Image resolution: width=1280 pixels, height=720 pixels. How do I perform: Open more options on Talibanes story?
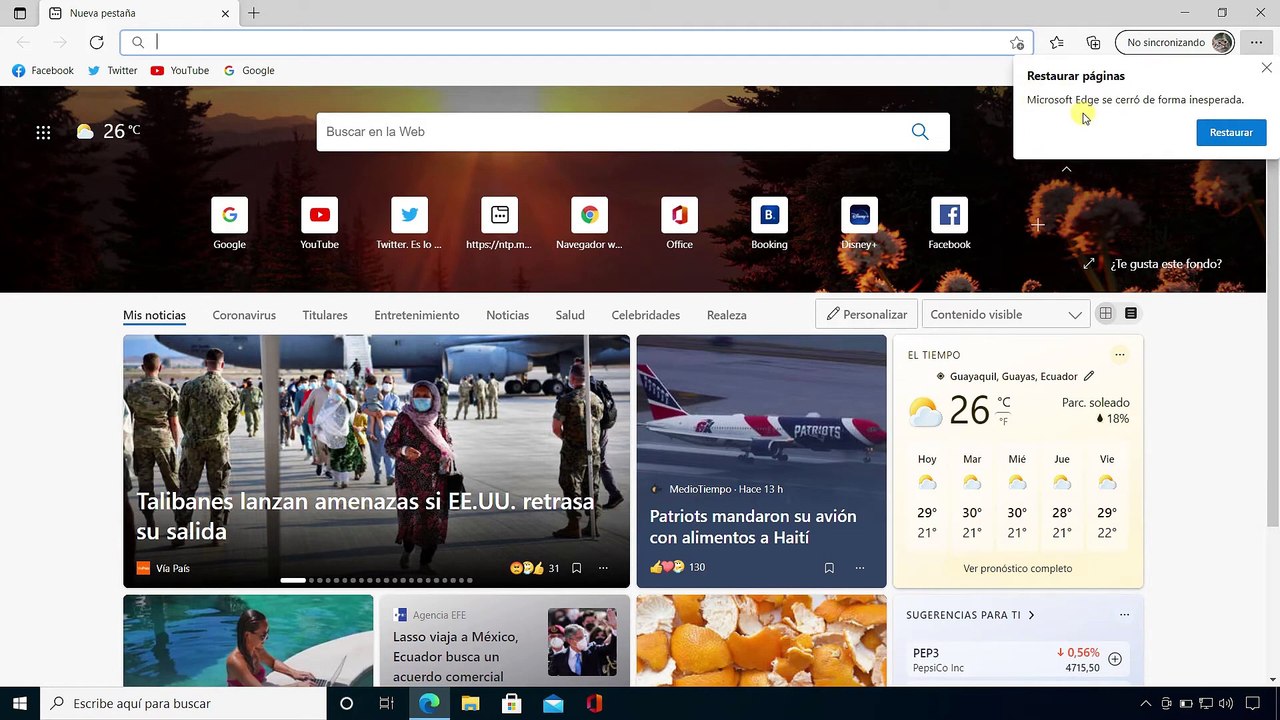click(x=603, y=568)
